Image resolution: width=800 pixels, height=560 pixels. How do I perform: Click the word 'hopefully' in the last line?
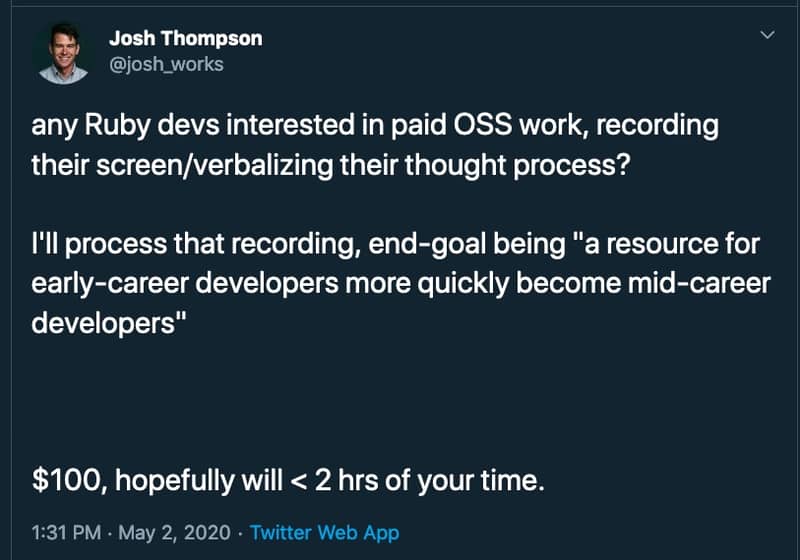(174, 481)
